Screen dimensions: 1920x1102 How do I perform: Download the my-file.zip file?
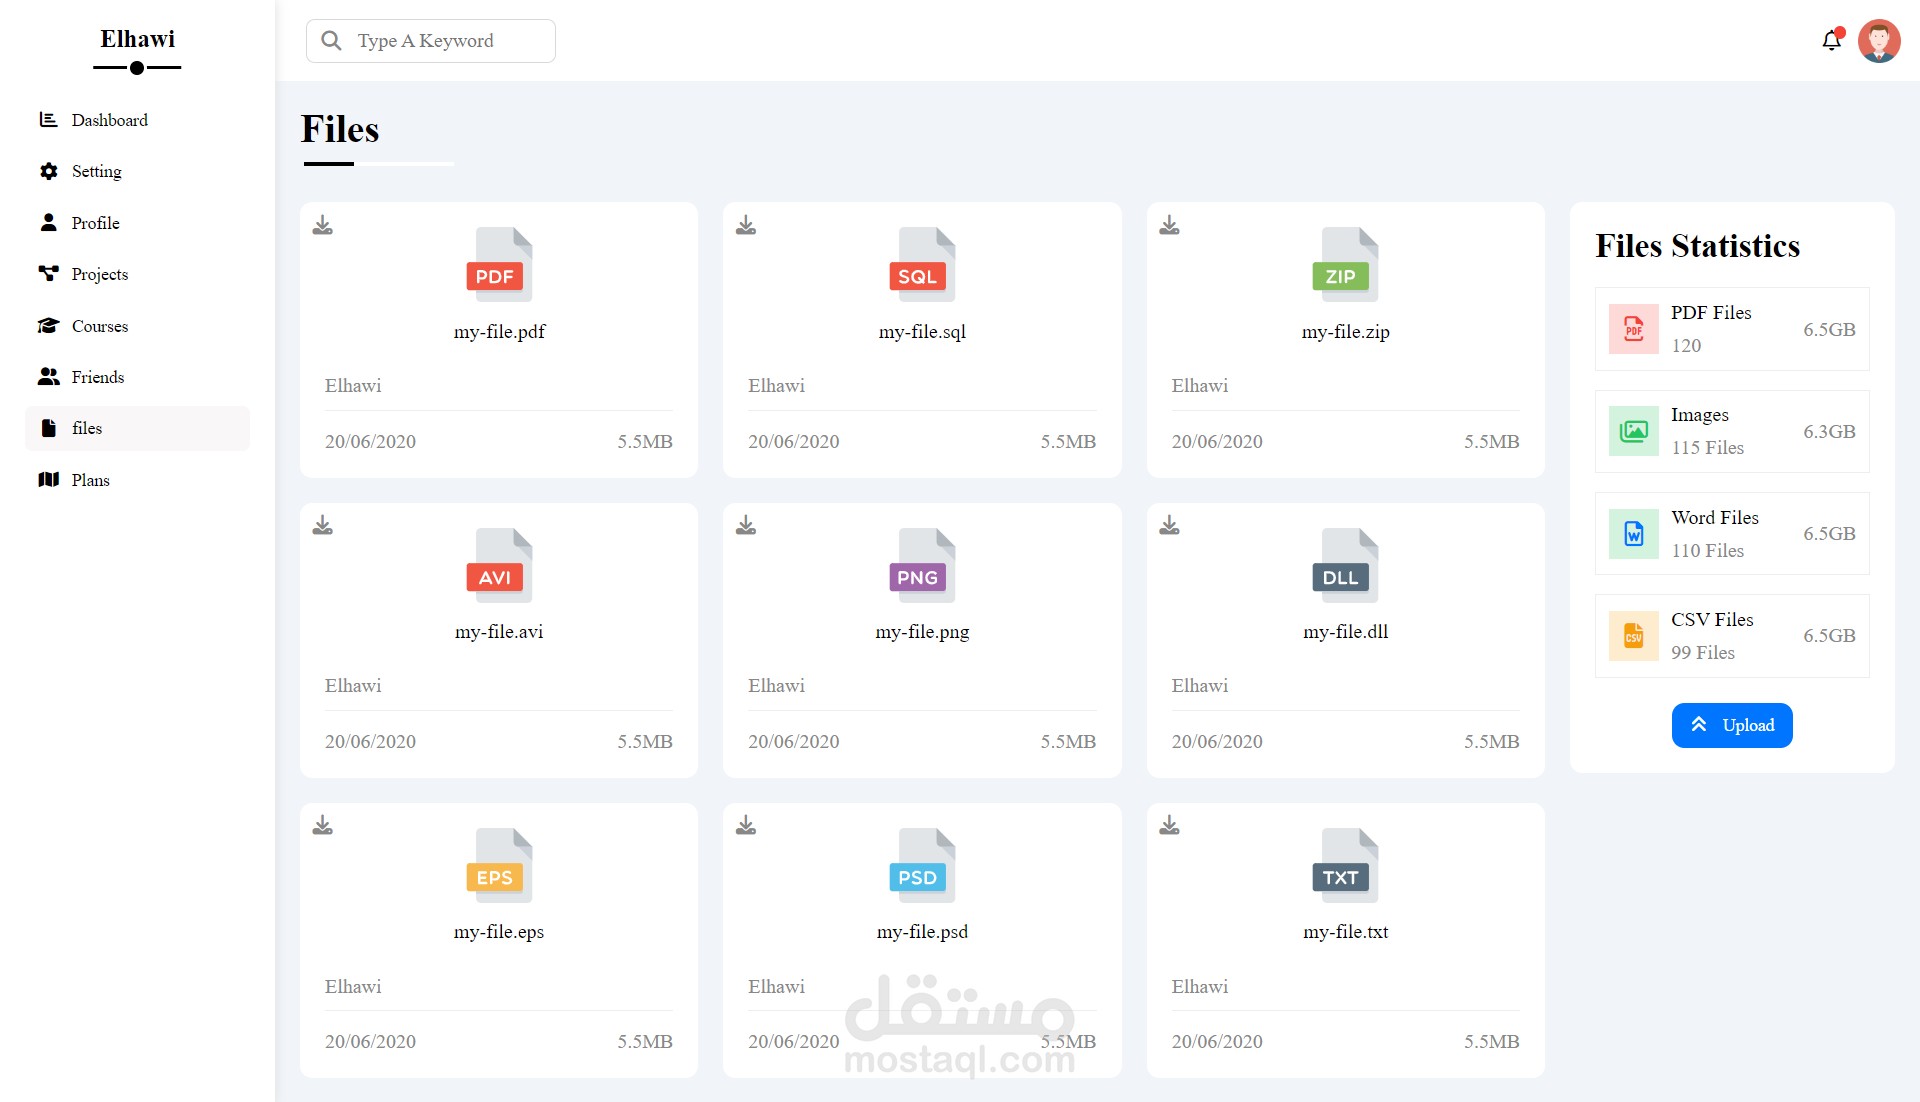coord(1169,225)
